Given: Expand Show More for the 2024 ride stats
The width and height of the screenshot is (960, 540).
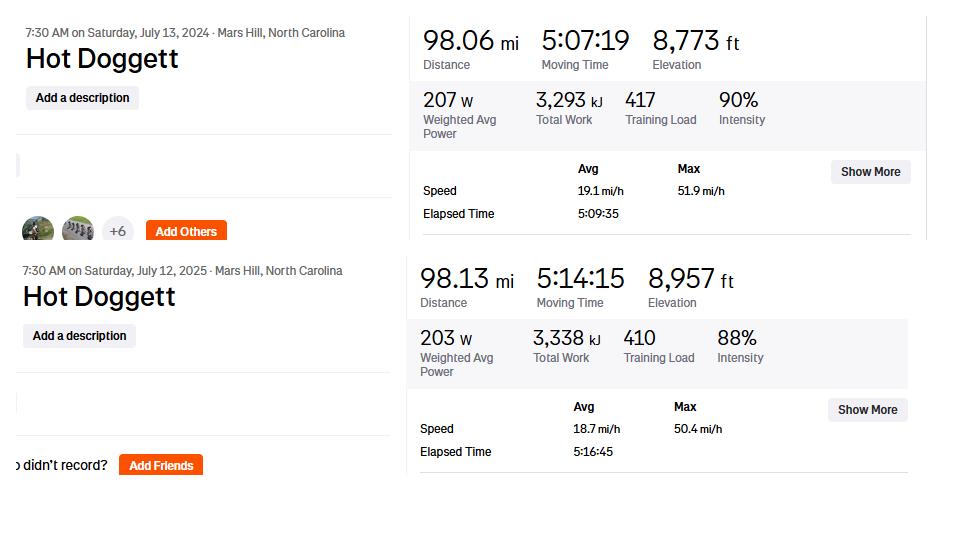Looking at the screenshot, I should [870, 172].
